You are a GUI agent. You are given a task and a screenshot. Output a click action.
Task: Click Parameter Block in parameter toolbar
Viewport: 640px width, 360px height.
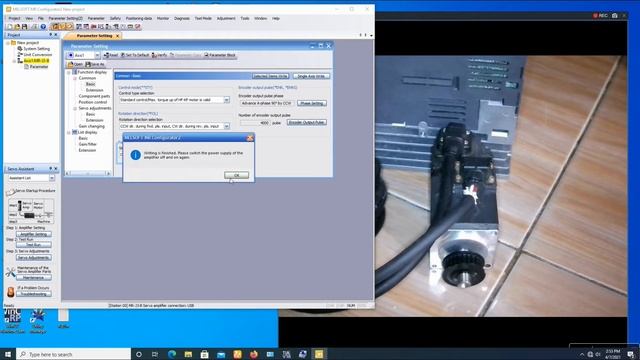(x=220, y=55)
